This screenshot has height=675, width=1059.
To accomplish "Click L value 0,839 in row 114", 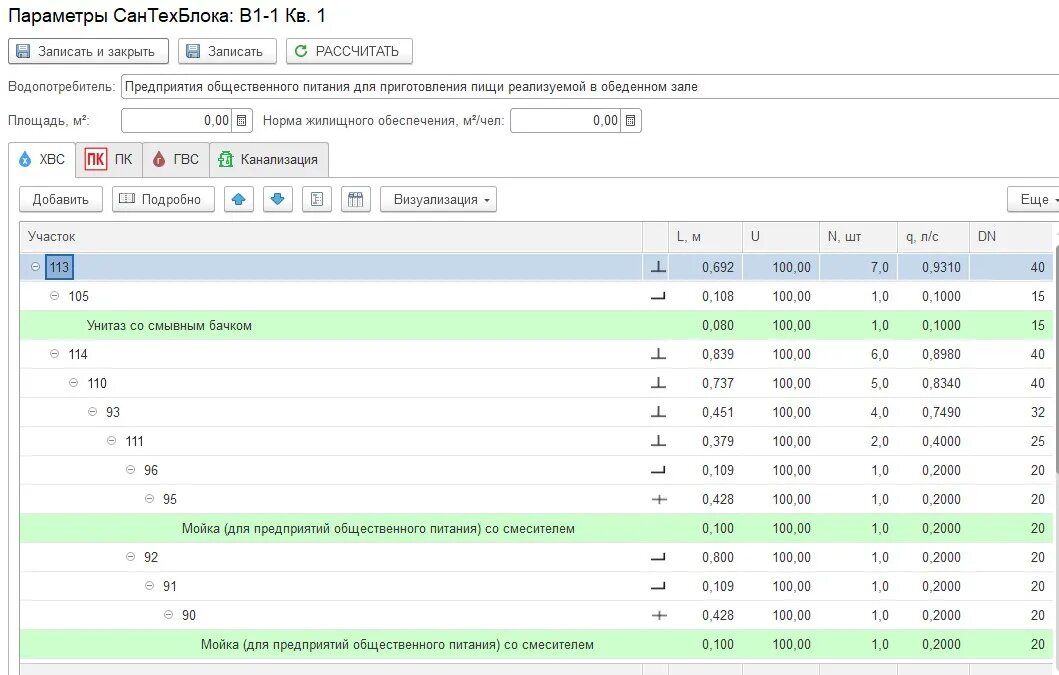I will point(718,355).
